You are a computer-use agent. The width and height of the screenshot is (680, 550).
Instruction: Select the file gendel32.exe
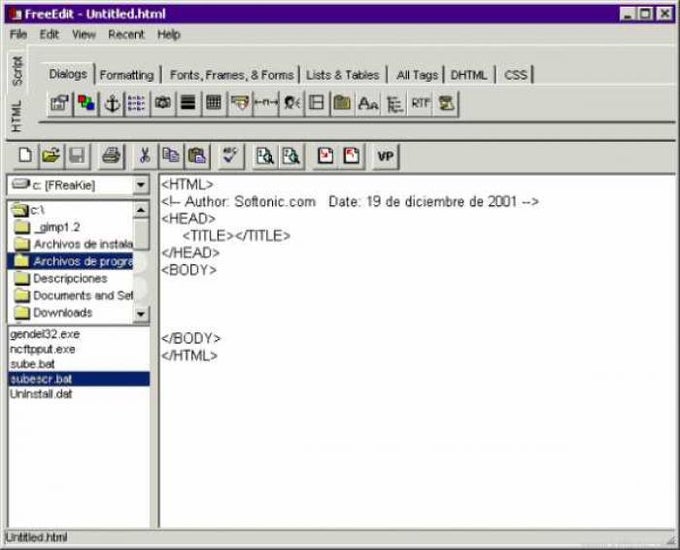click(x=45, y=334)
